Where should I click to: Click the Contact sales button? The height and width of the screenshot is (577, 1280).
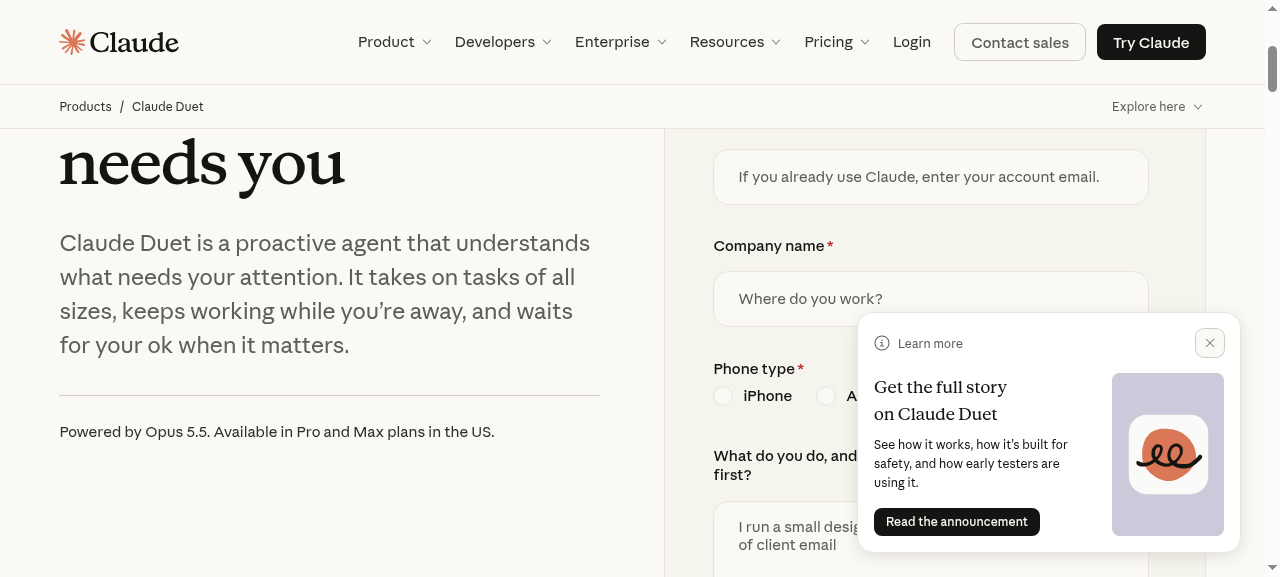pyautogui.click(x=1020, y=42)
